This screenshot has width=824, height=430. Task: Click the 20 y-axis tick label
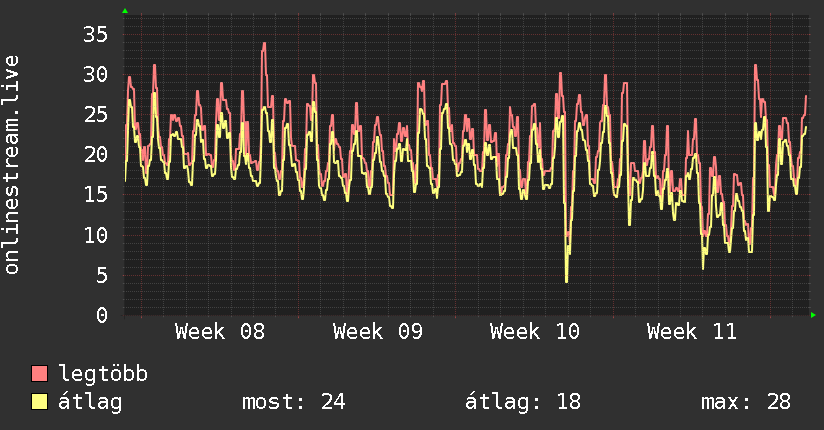pos(96,155)
